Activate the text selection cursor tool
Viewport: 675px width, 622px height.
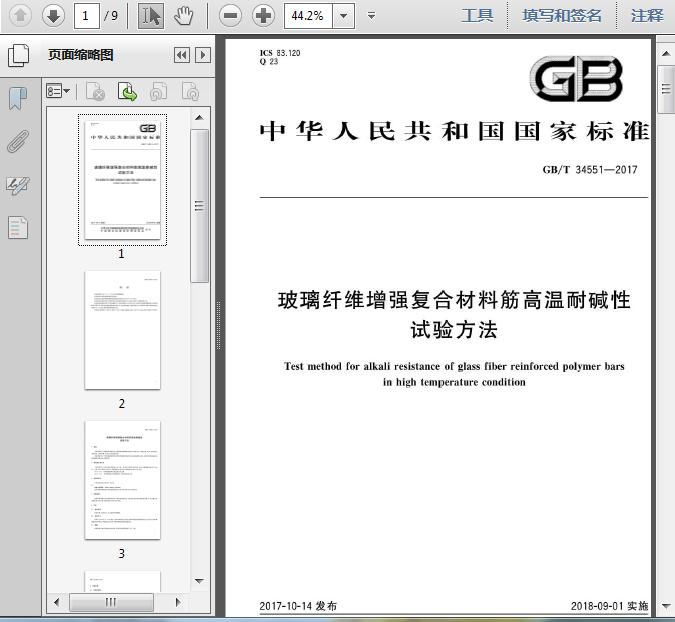tap(151, 16)
